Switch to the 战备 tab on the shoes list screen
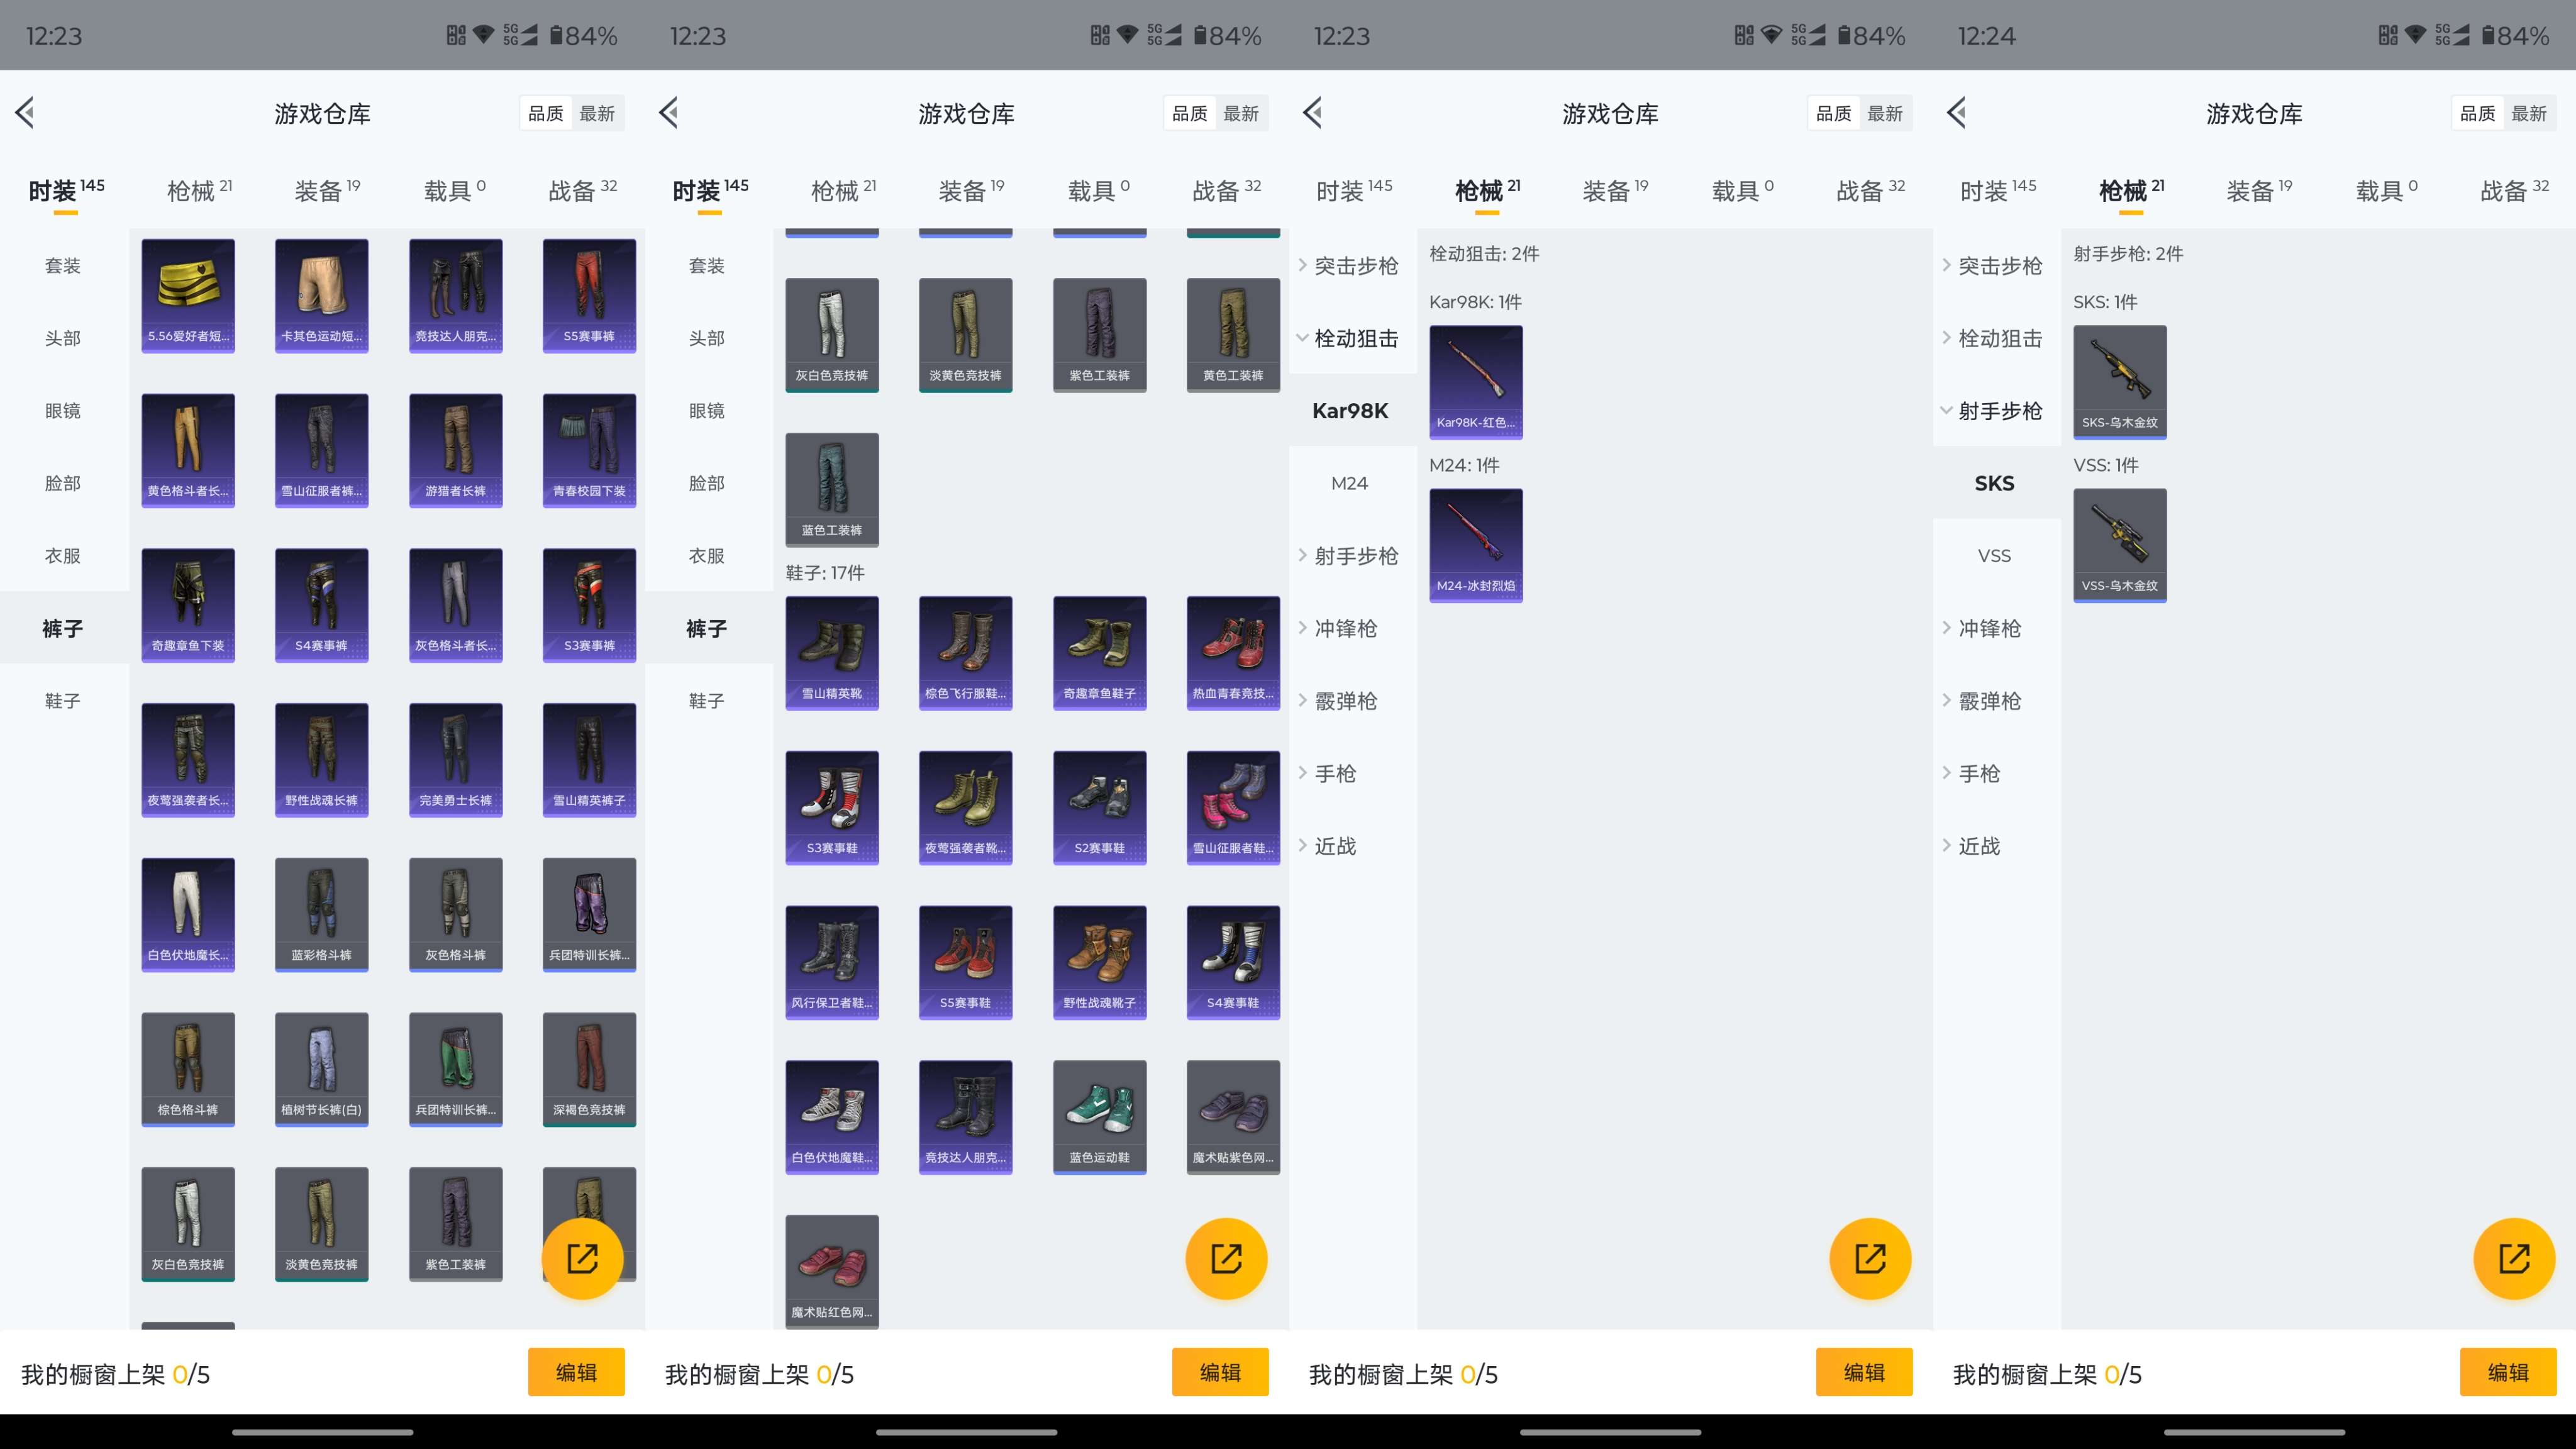The height and width of the screenshot is (1449, 2576). (1227, 190)
